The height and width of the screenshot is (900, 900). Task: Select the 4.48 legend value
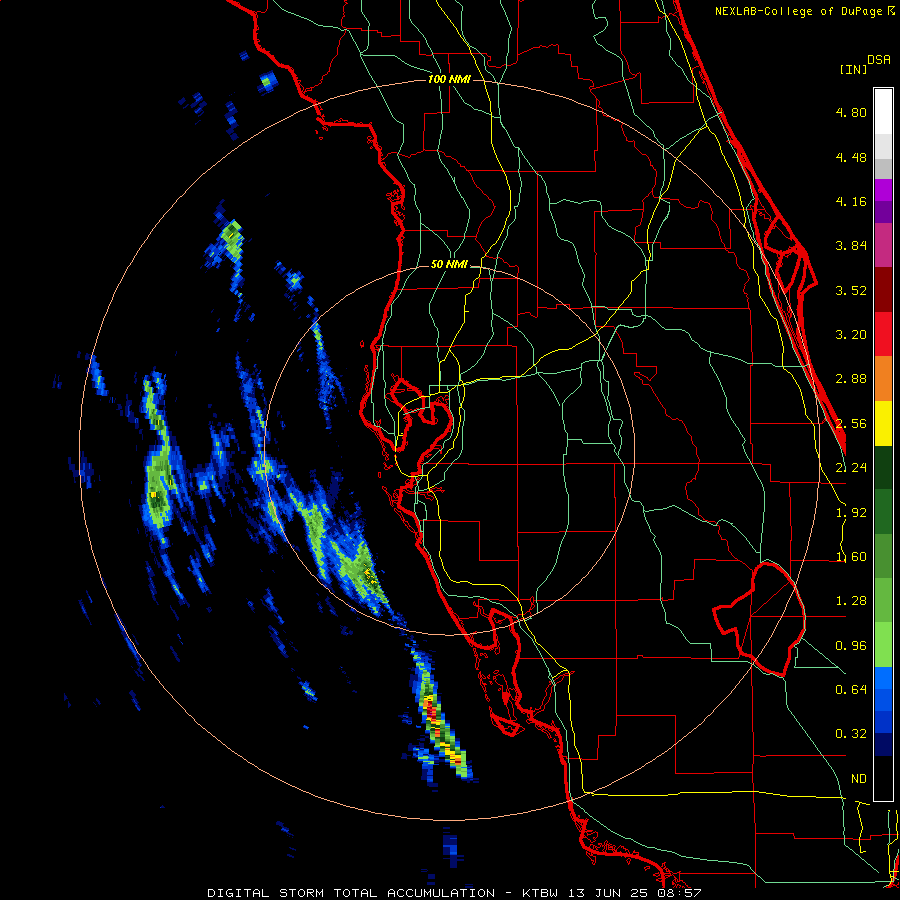(851, 157)
